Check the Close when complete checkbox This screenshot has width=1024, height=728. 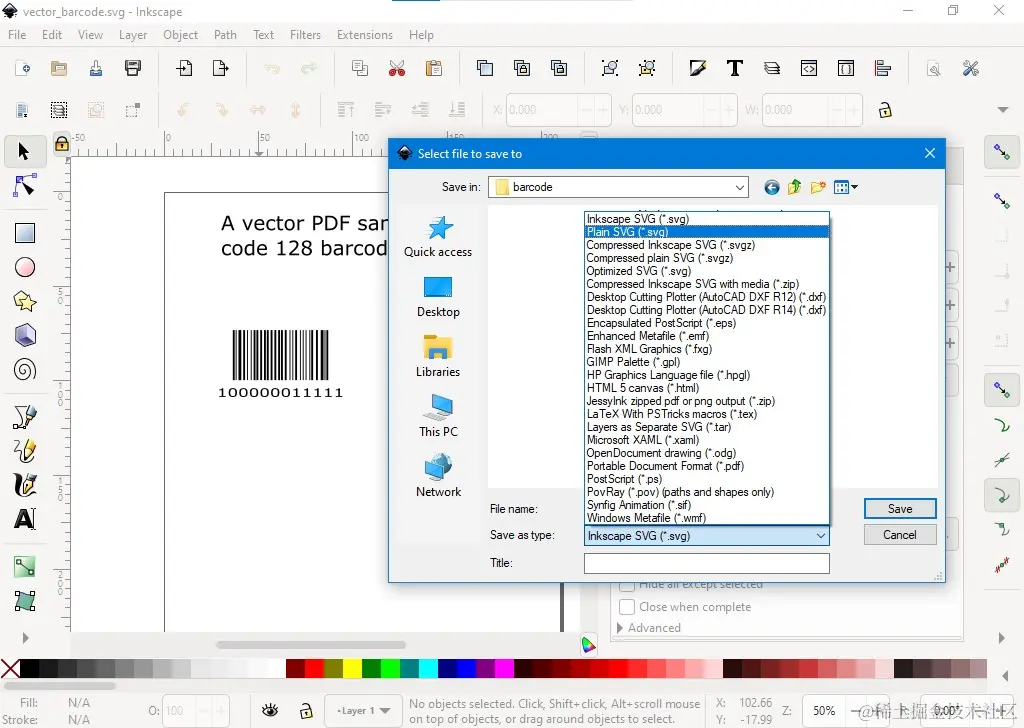point(628,607)
